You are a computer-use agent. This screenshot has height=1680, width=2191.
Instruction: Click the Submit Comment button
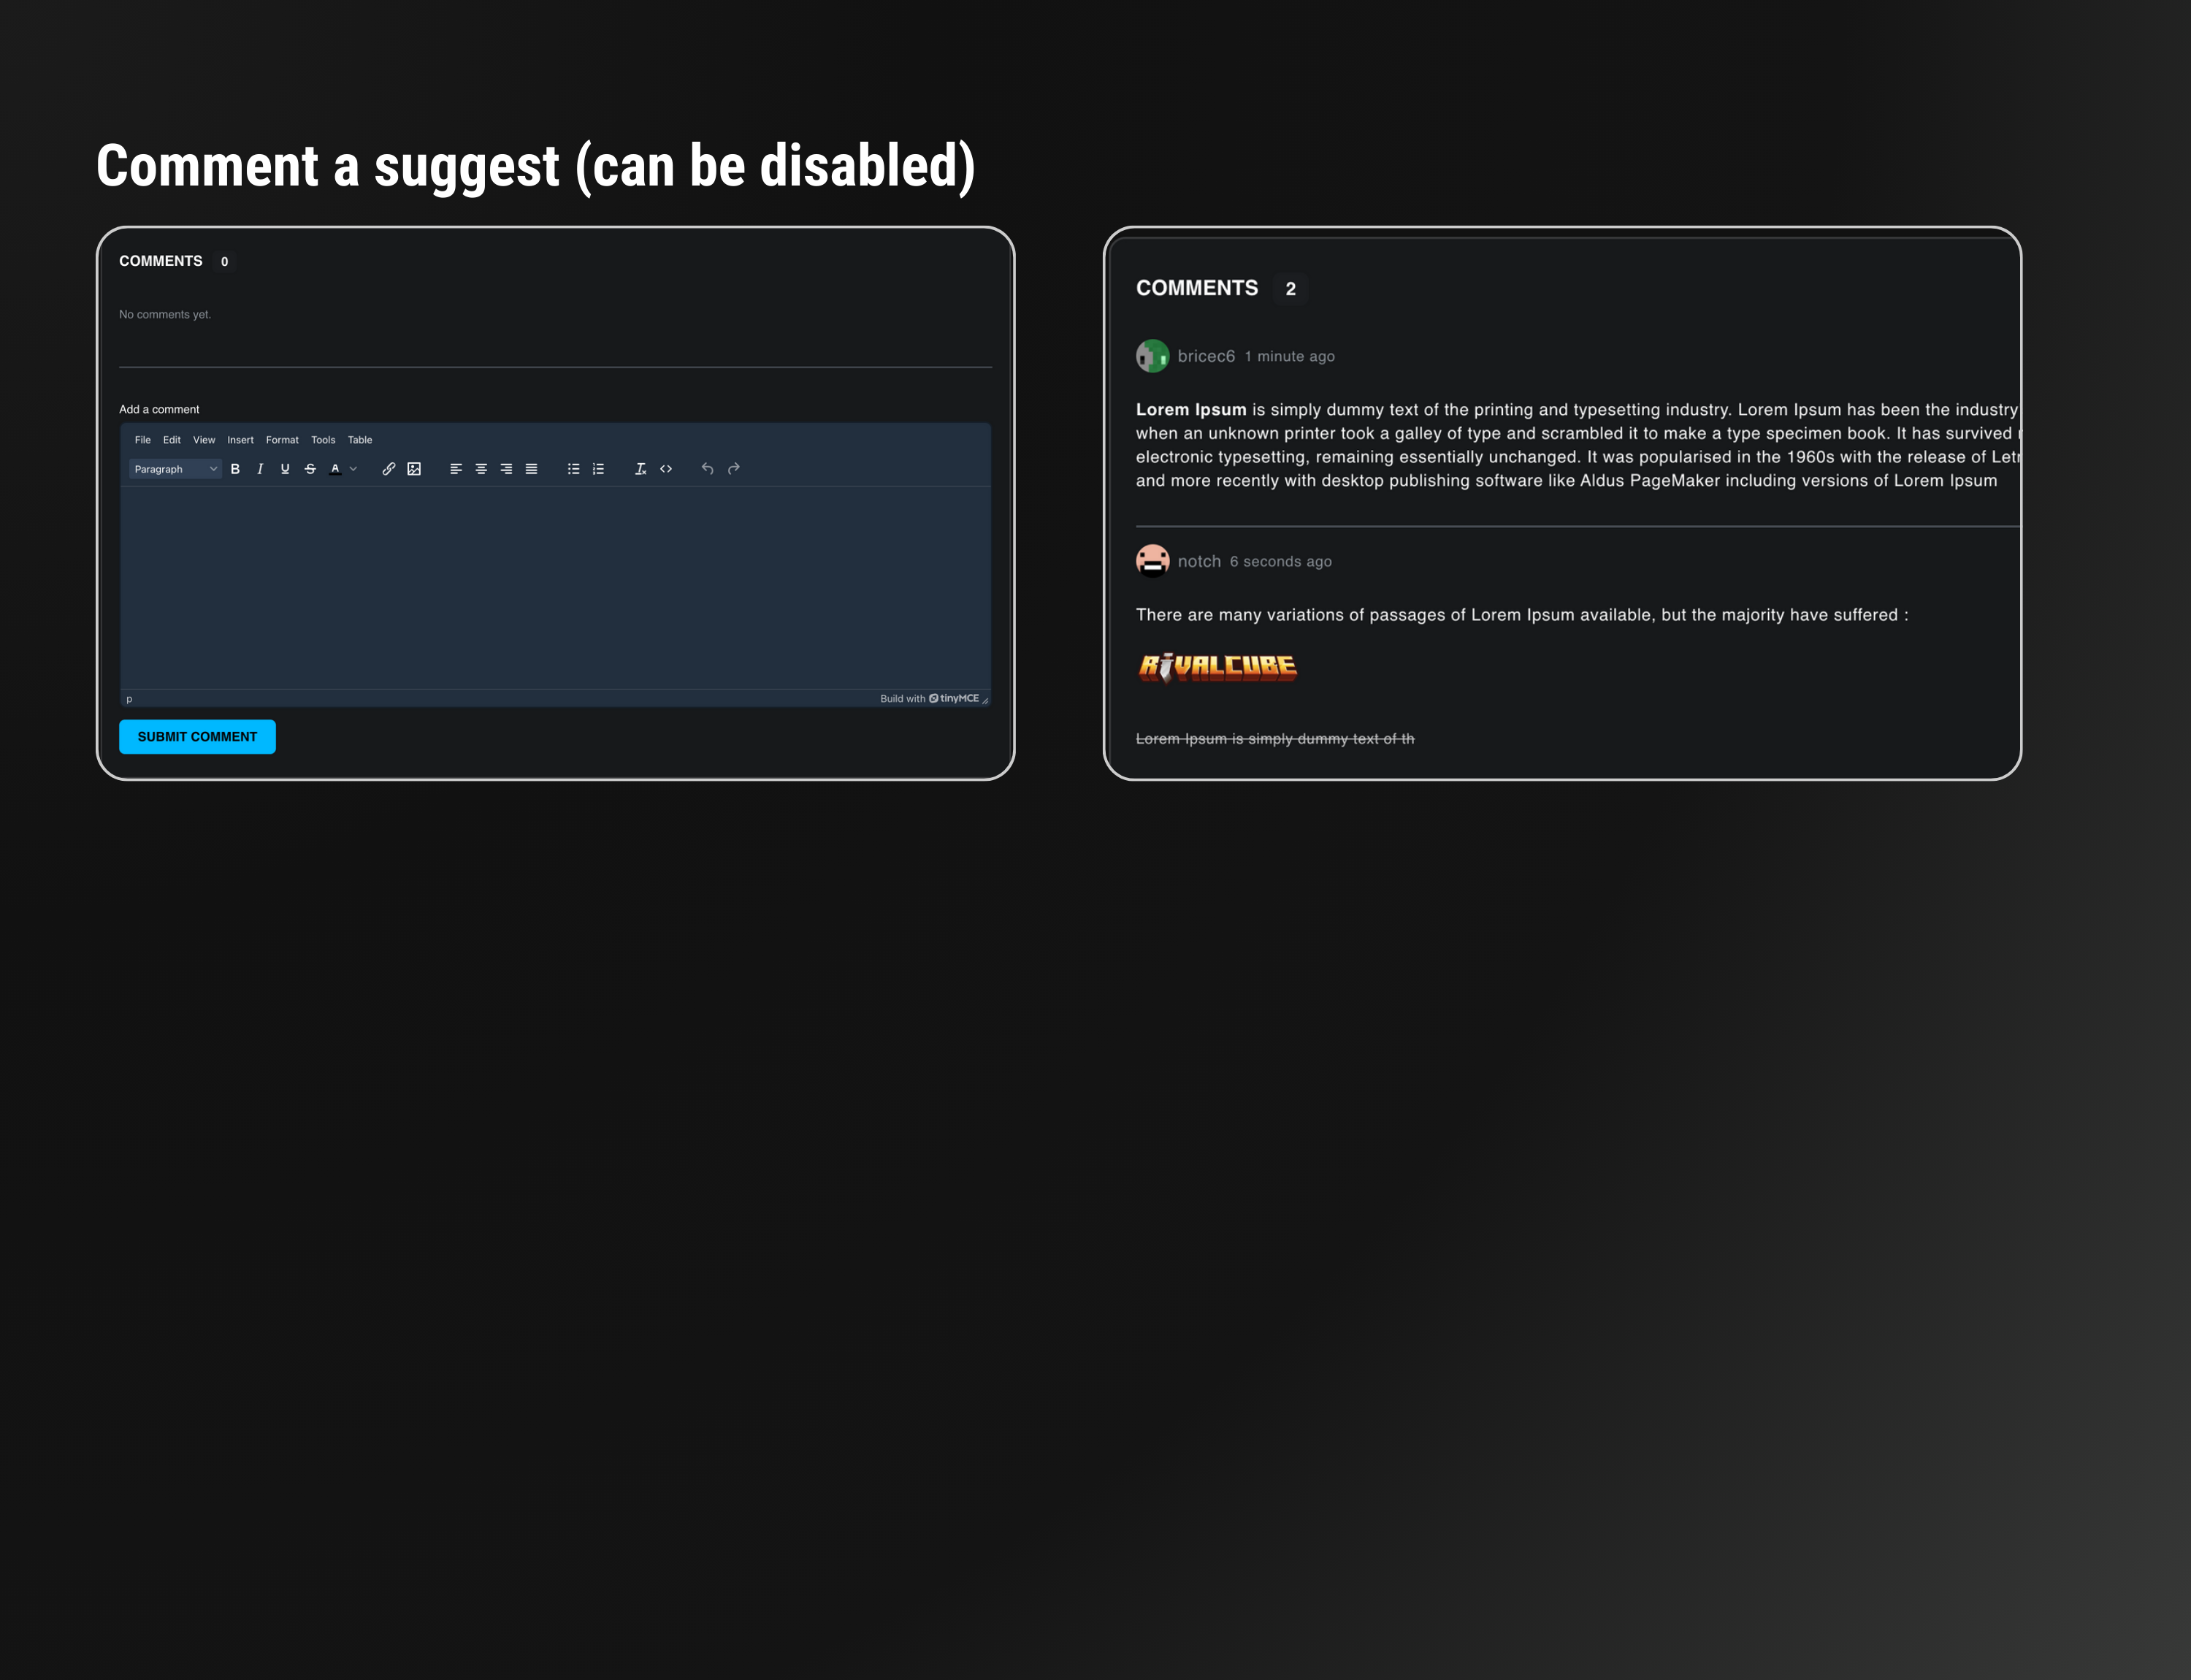pos(197,737)
